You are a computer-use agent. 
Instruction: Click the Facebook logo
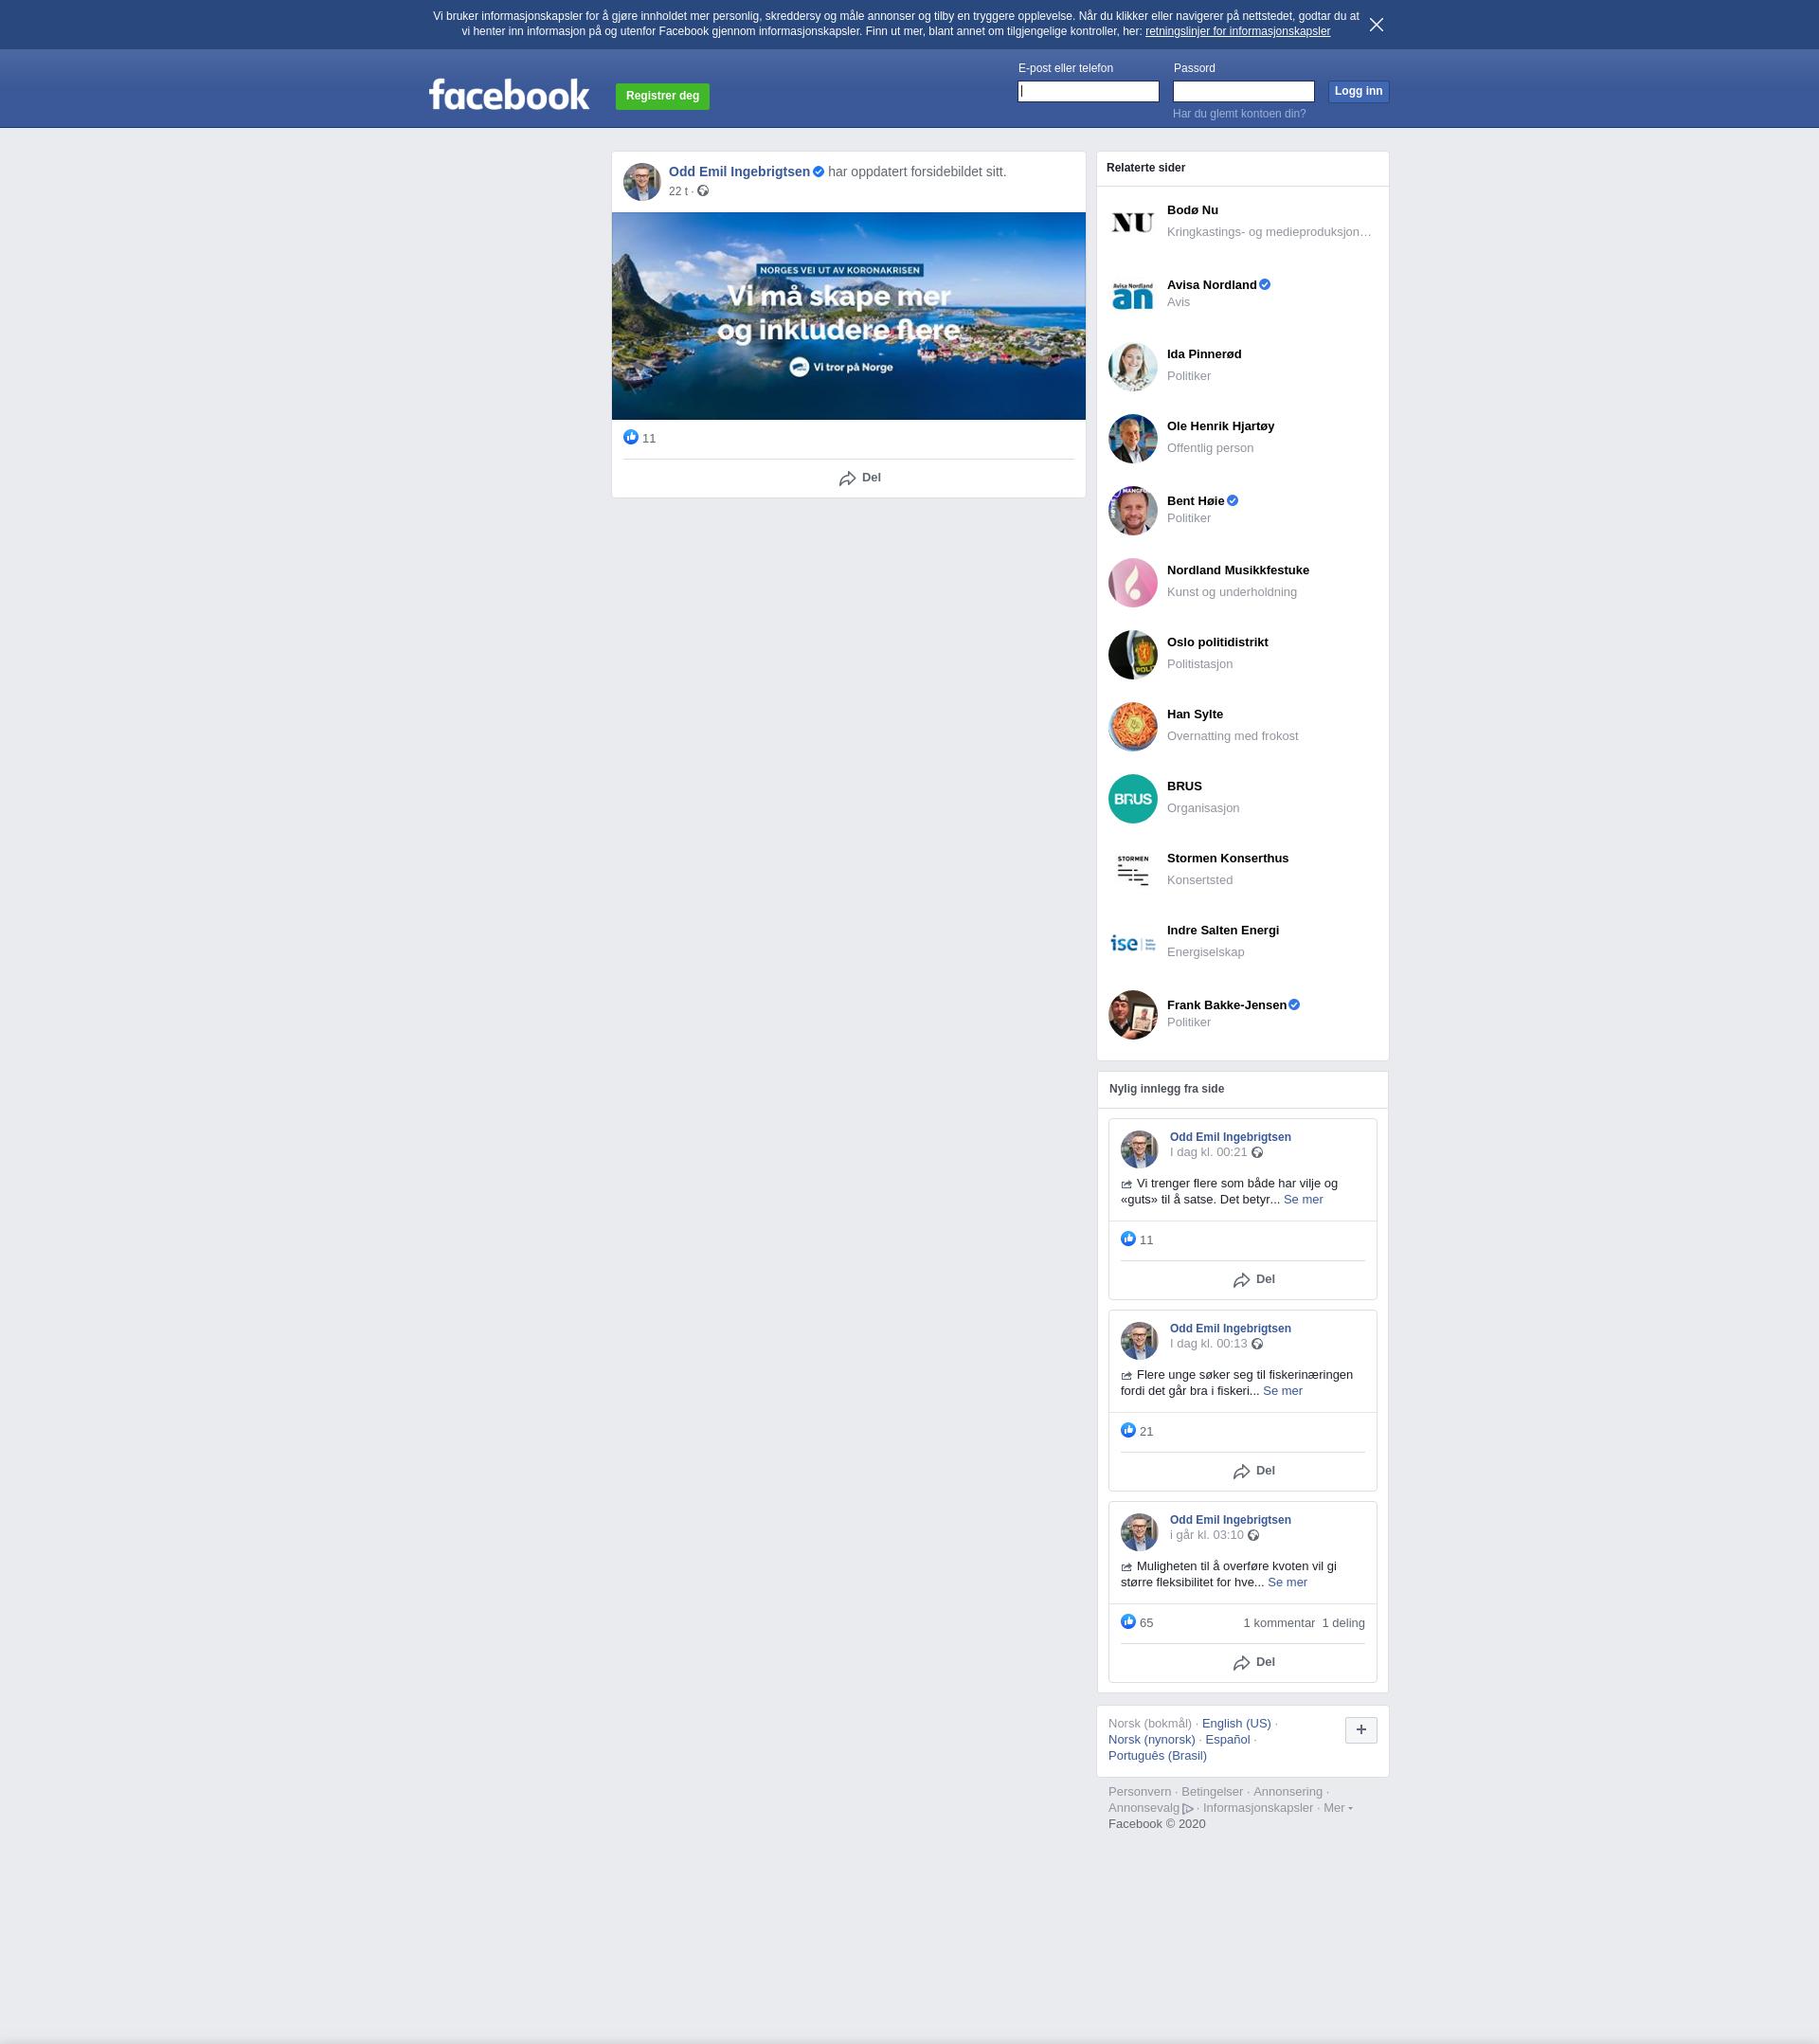click(x=509, y=95)
